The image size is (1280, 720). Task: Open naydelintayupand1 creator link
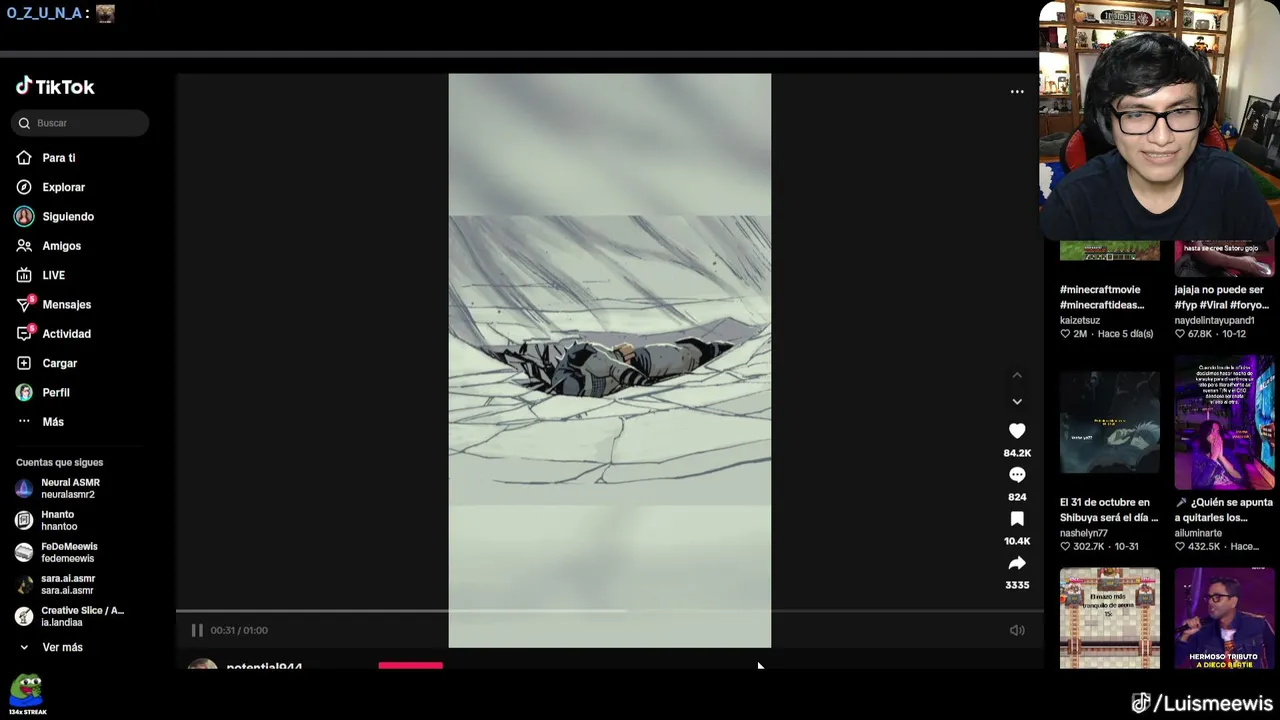[1214, 320]
